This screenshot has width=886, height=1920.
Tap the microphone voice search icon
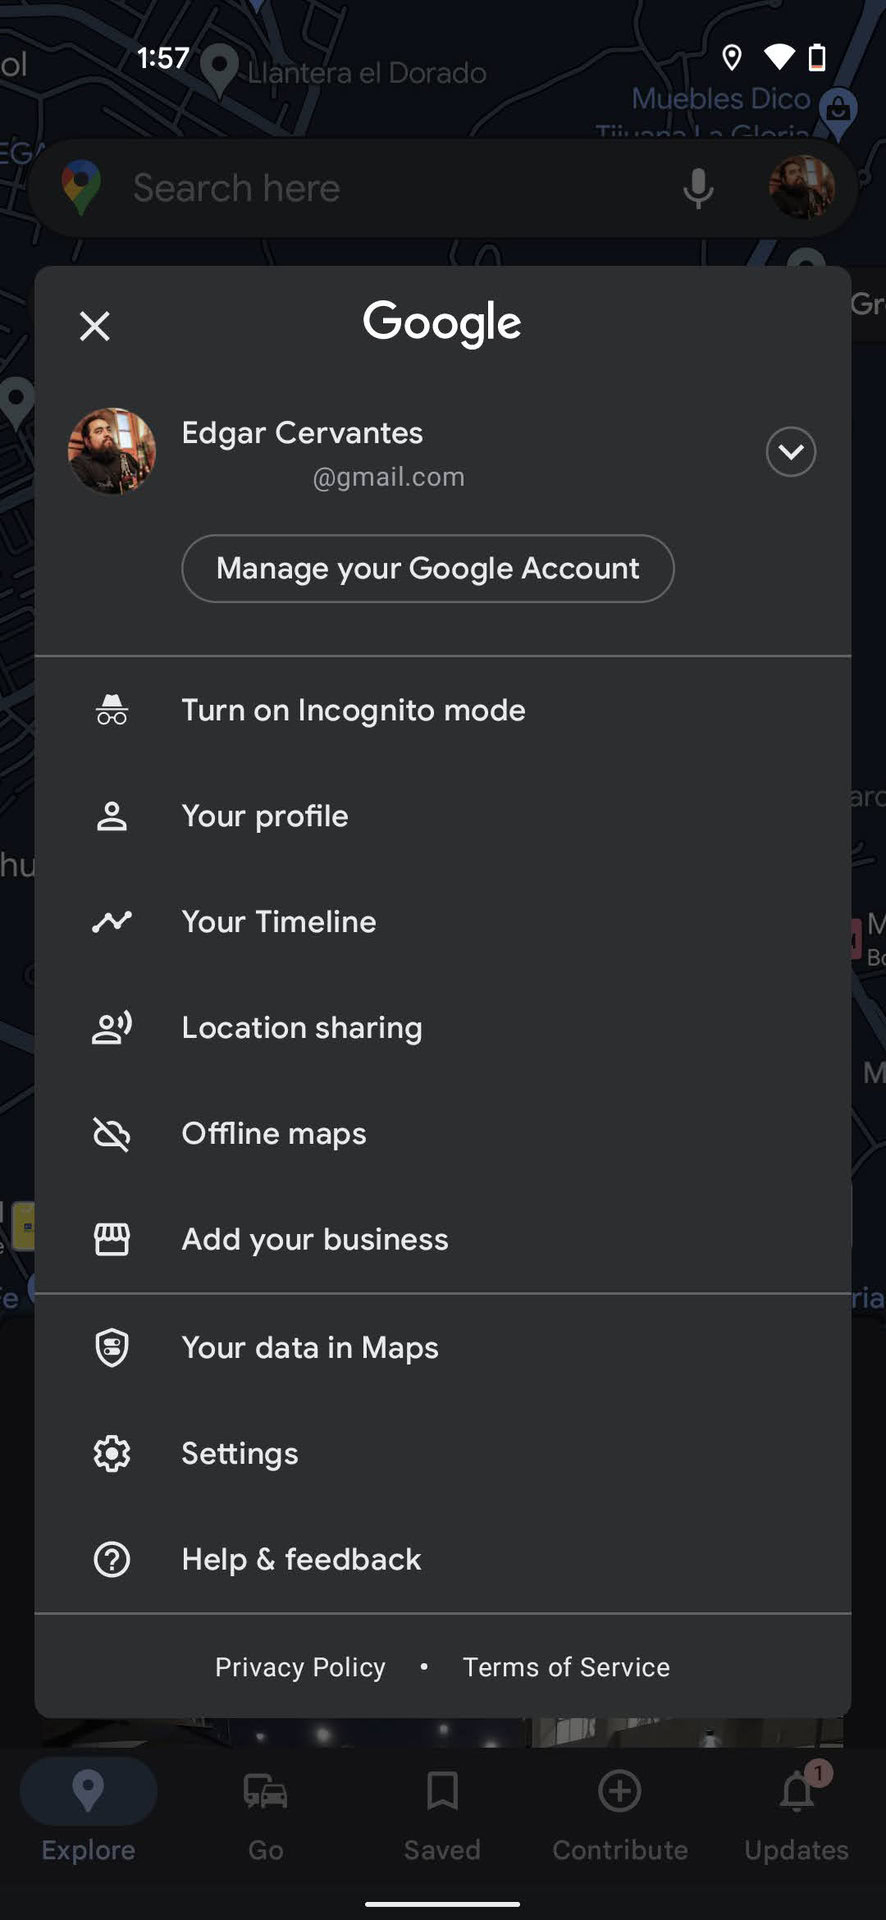[698, 188]
